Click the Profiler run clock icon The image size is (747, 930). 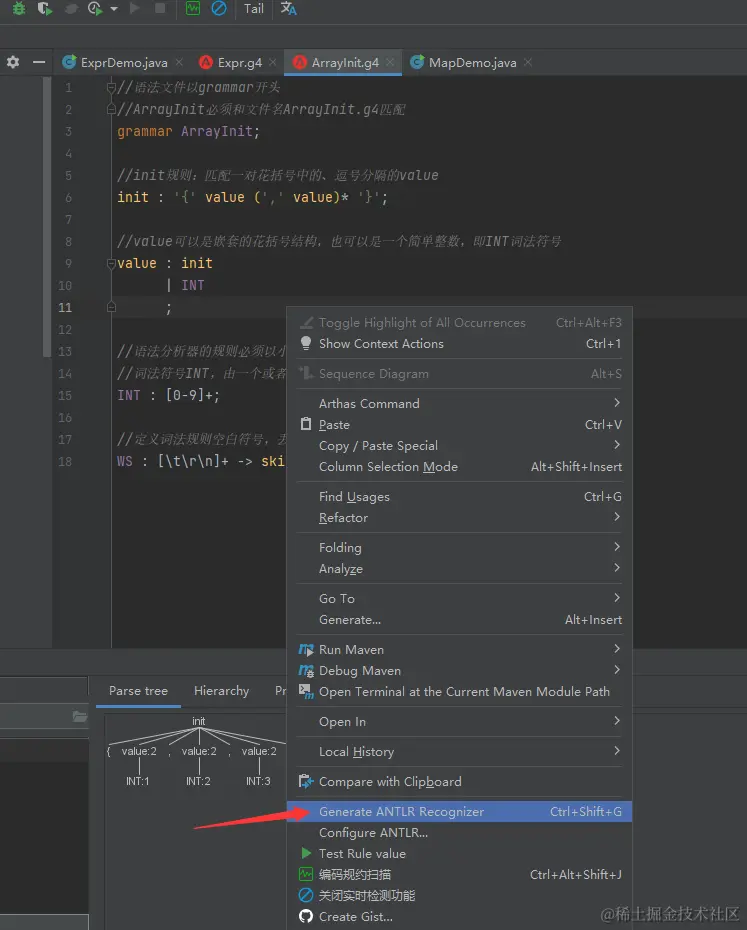click(x=95, y=8)
